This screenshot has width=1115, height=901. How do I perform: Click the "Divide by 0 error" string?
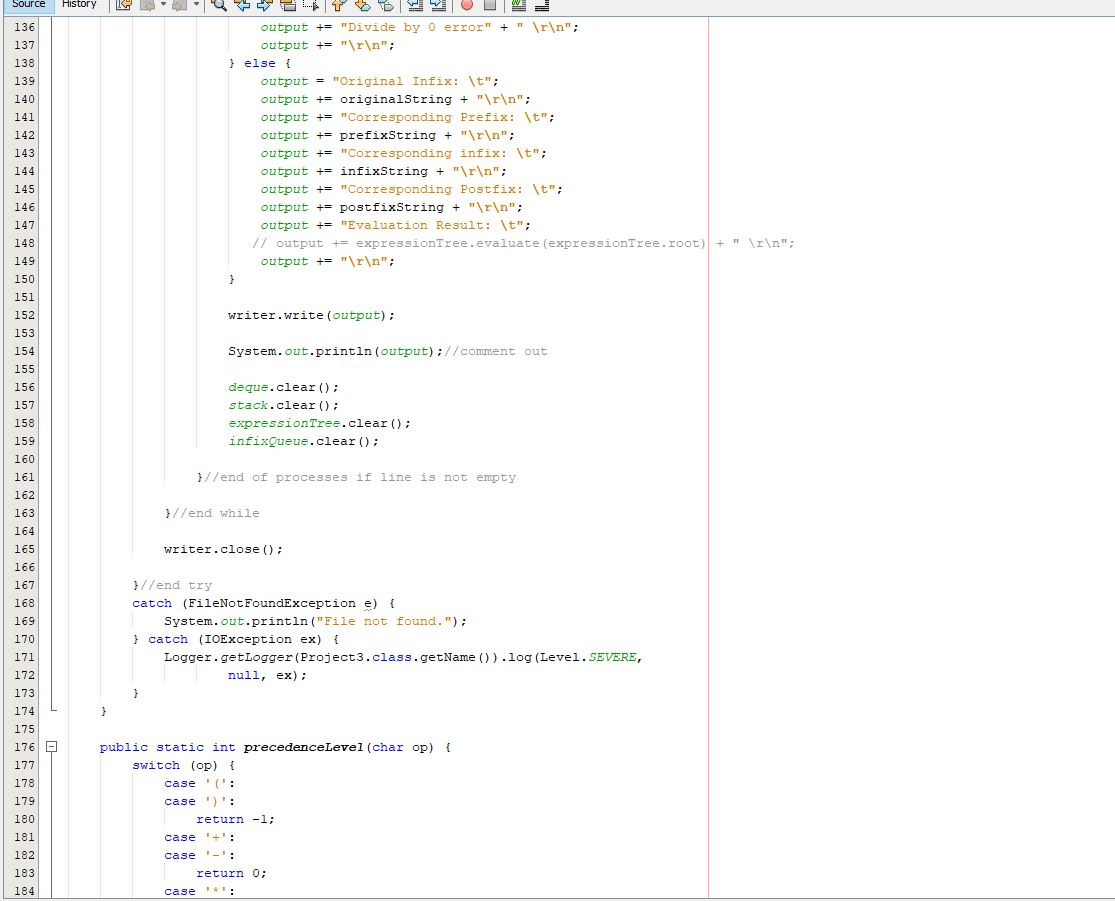click(x=415, y=27)
